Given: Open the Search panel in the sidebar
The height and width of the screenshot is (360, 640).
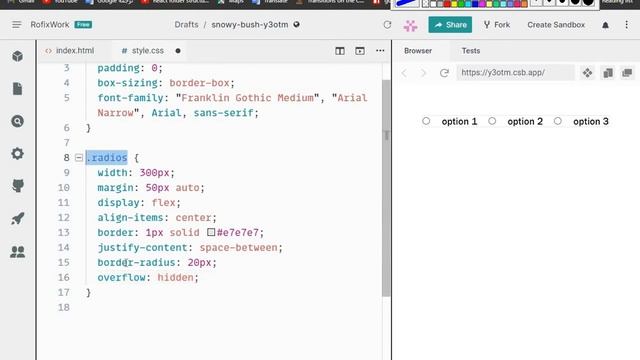Looking at the screenshot, I should [x=17, y=121].
